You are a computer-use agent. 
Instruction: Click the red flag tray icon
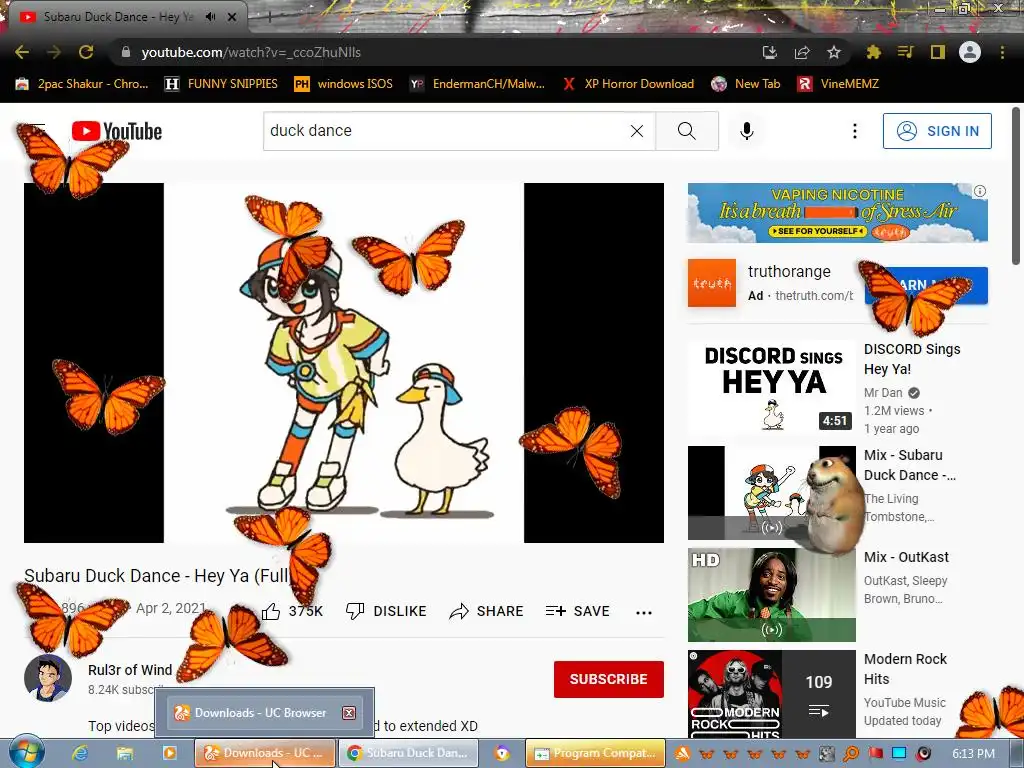(x=876, y=753)
